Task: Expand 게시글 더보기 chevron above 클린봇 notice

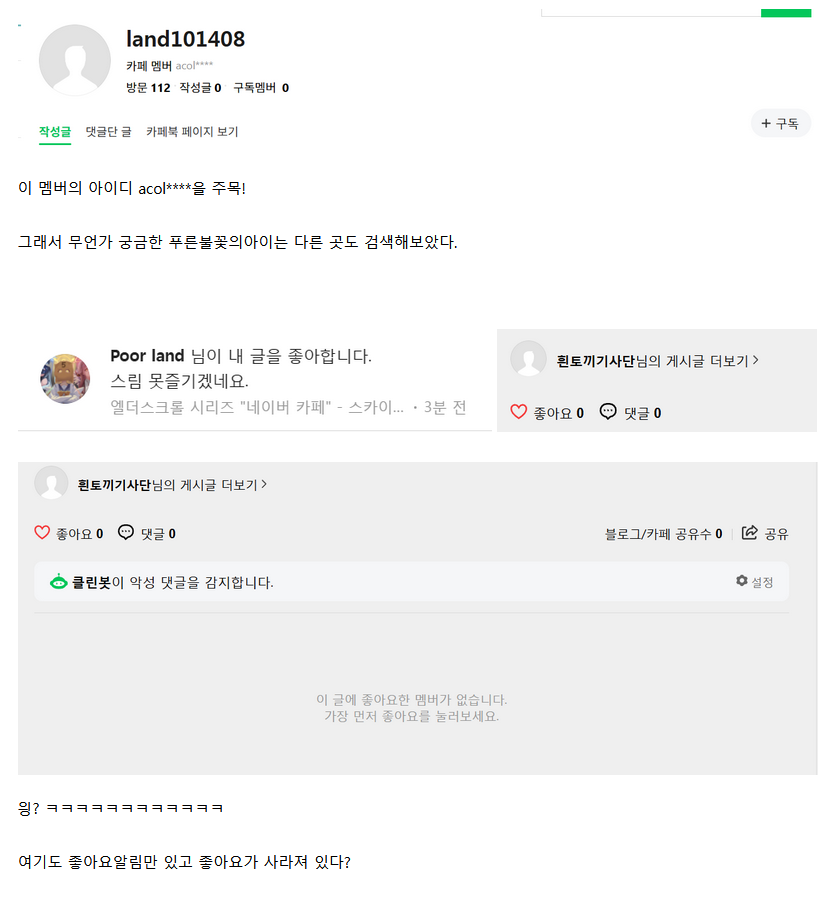Action: click(x=263, y=485)
